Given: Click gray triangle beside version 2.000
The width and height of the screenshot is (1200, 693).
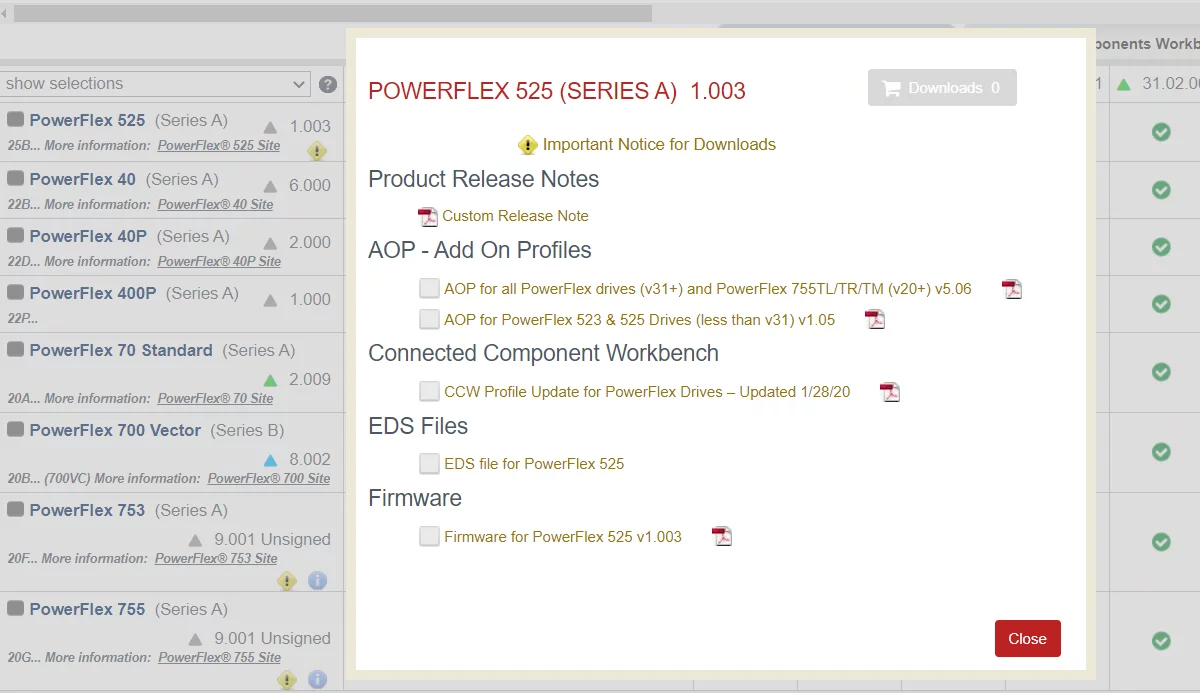Looking at the screenshot, I should click(270, 243).
